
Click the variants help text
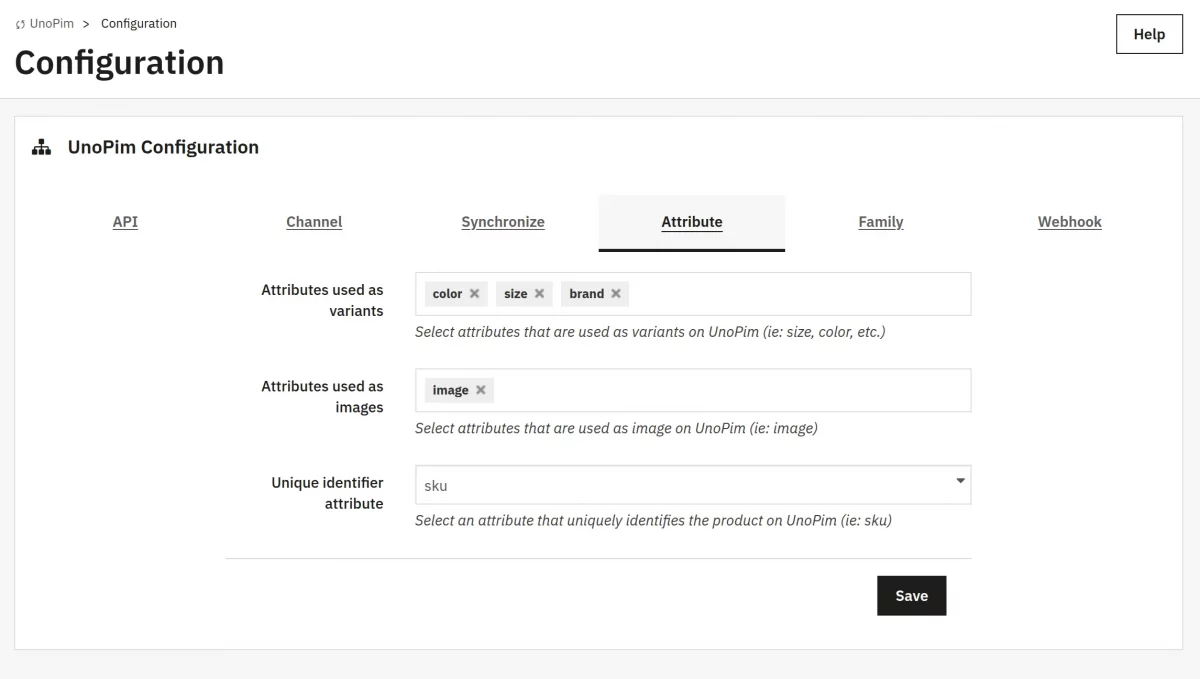pos(650,332)
